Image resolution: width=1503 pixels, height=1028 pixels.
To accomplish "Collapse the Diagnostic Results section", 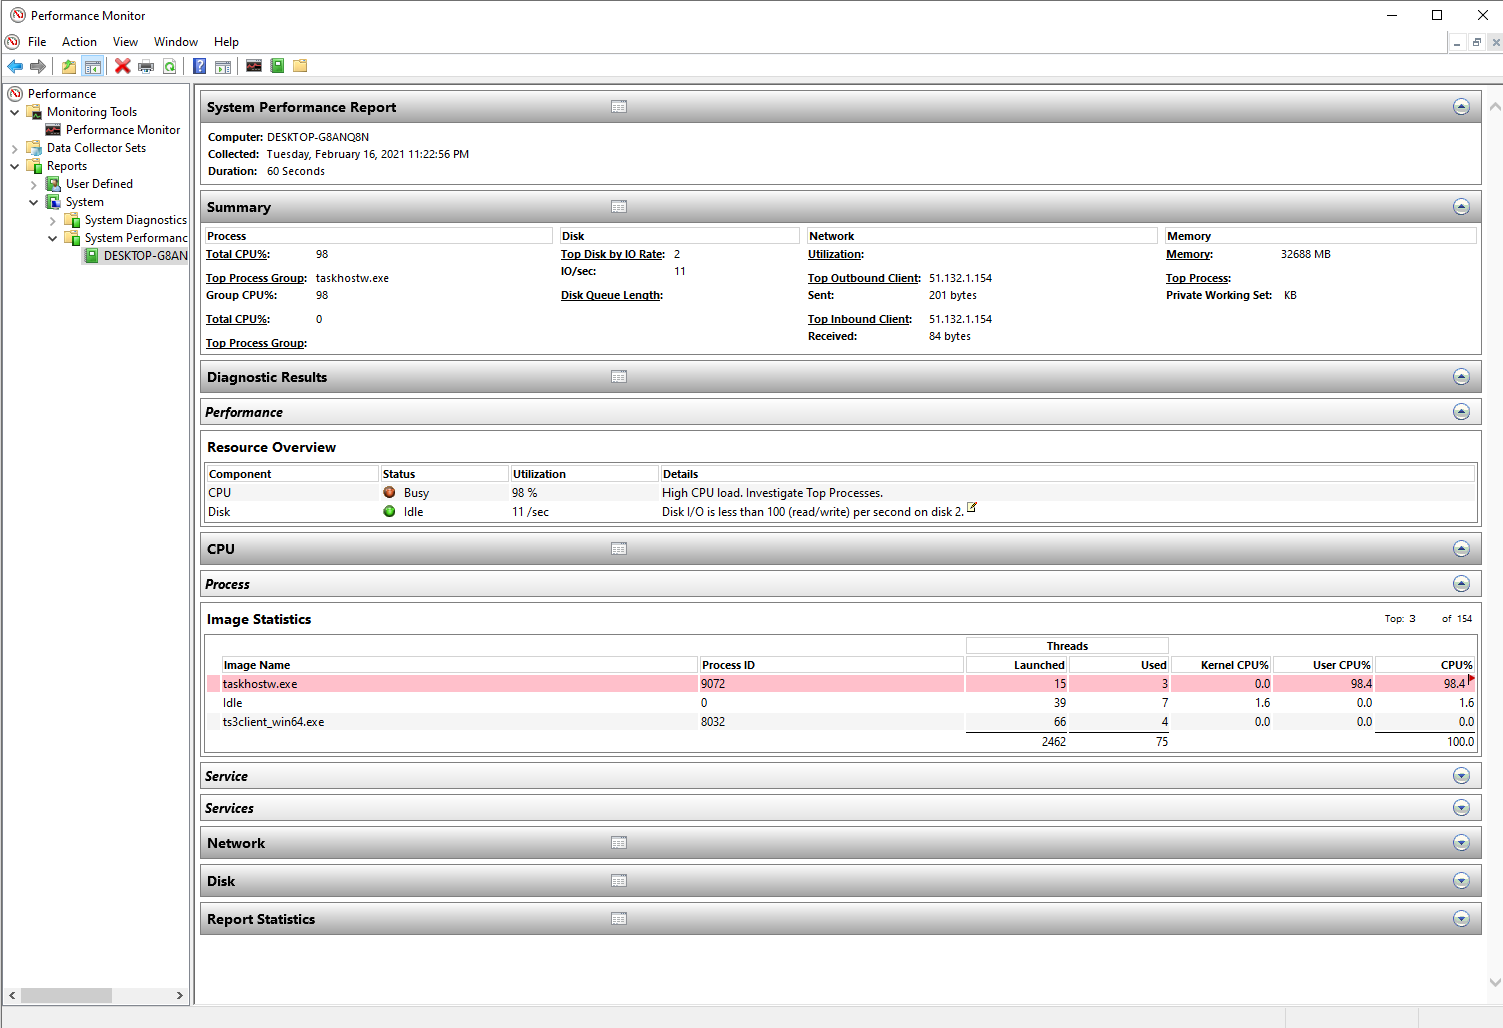I will [x=1461, y=377].
